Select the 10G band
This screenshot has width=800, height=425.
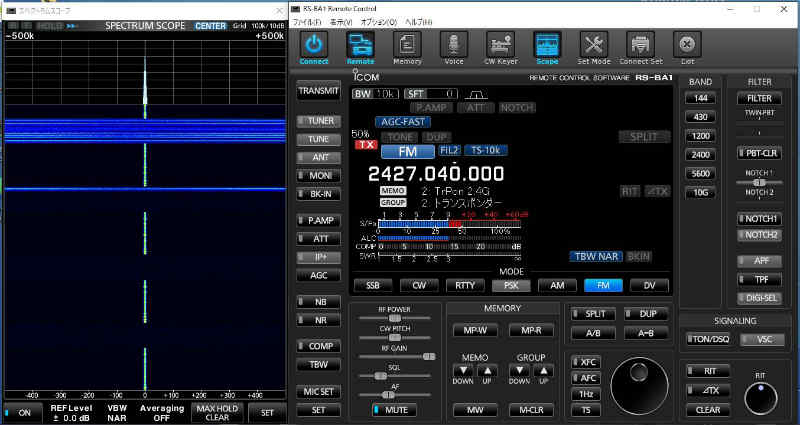(x=700, y=192)
